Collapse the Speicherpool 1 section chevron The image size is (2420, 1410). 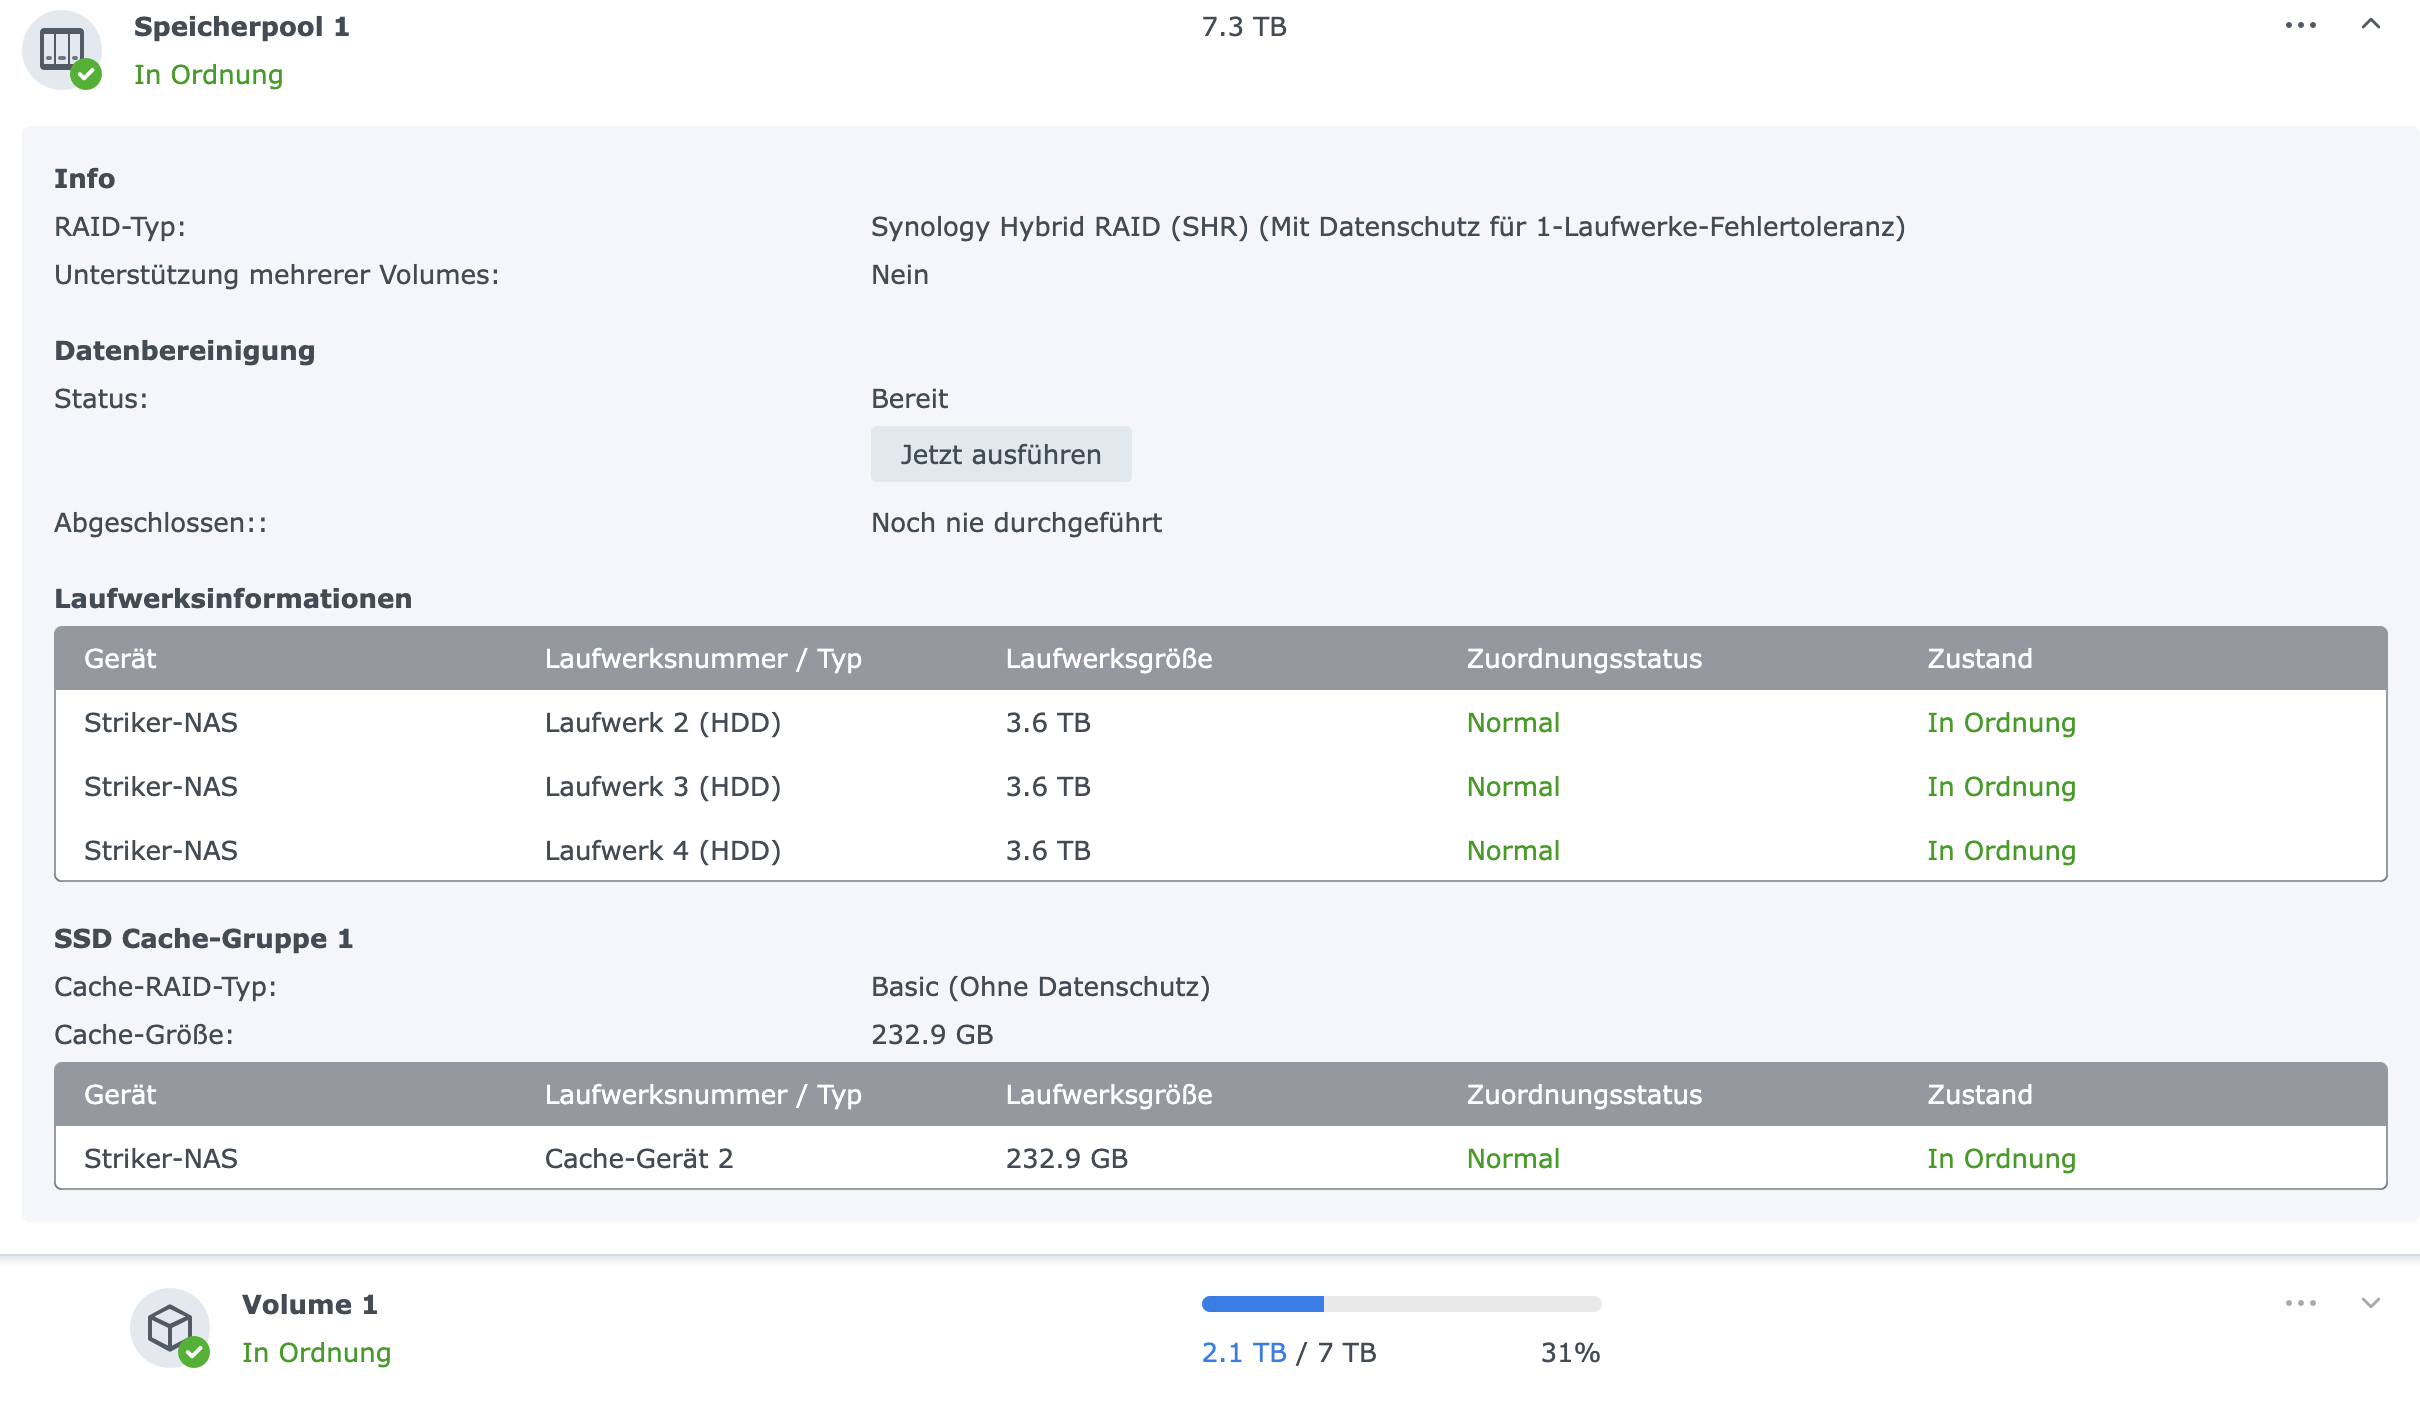click(2370, 24)
